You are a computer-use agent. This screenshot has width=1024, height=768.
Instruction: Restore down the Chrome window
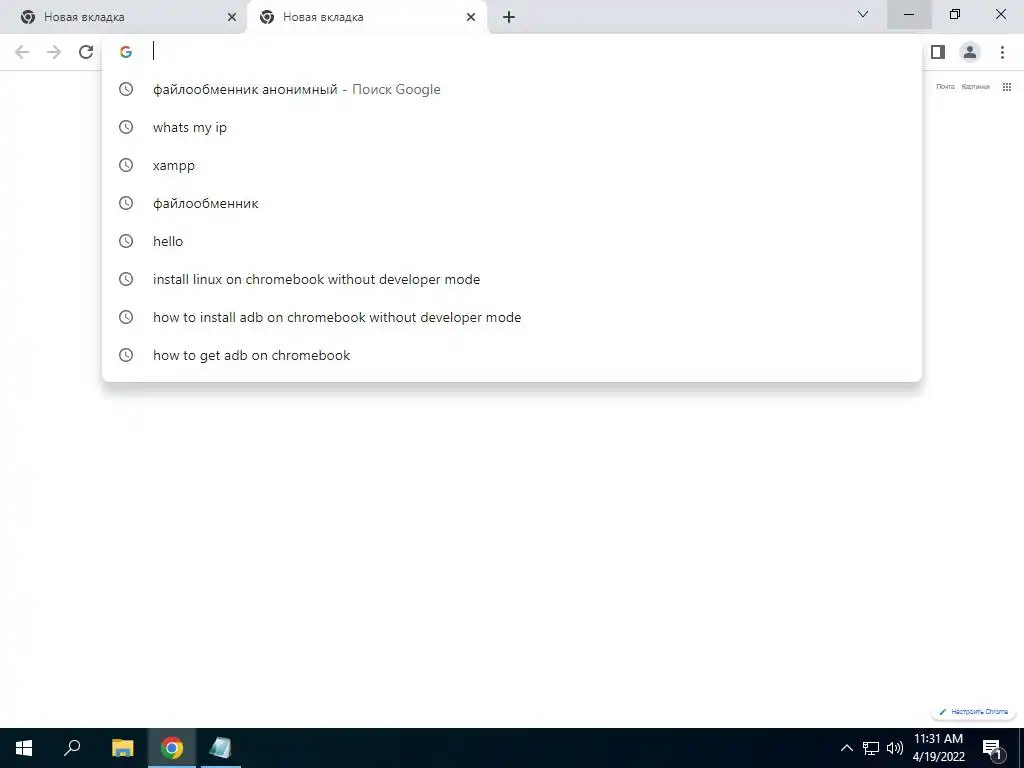955,14
